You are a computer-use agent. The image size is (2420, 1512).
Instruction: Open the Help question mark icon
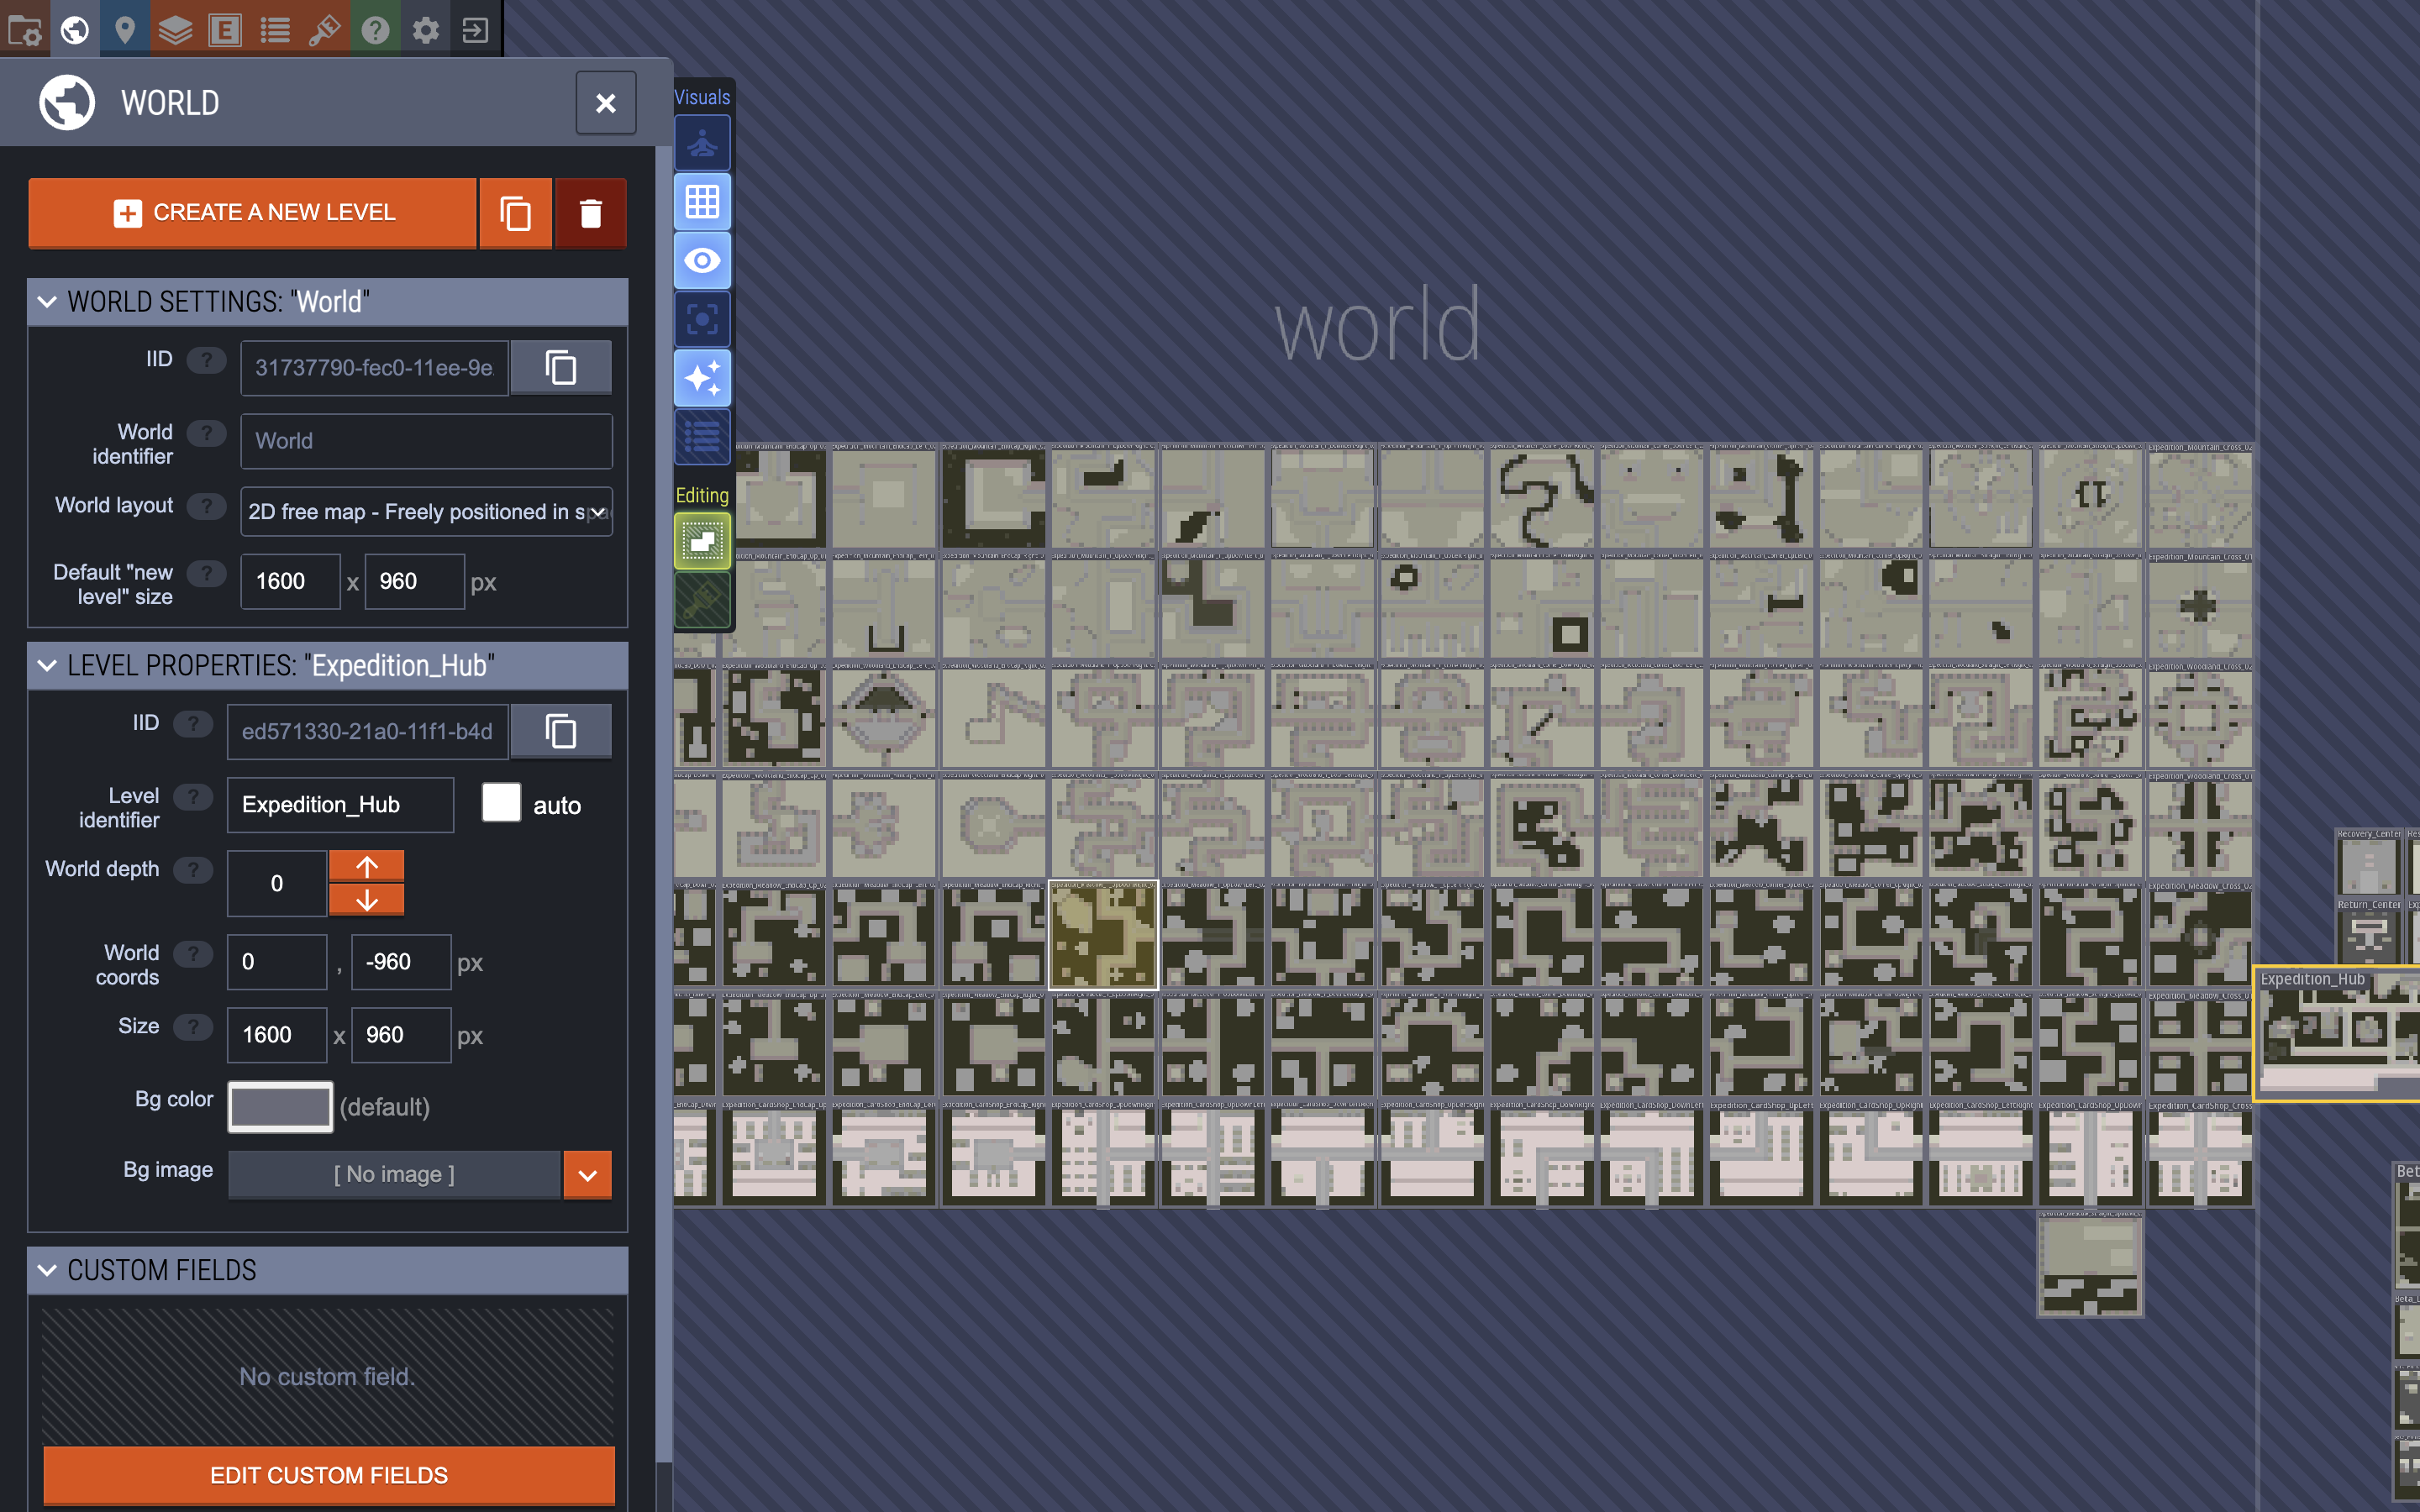tap(375, 29)
